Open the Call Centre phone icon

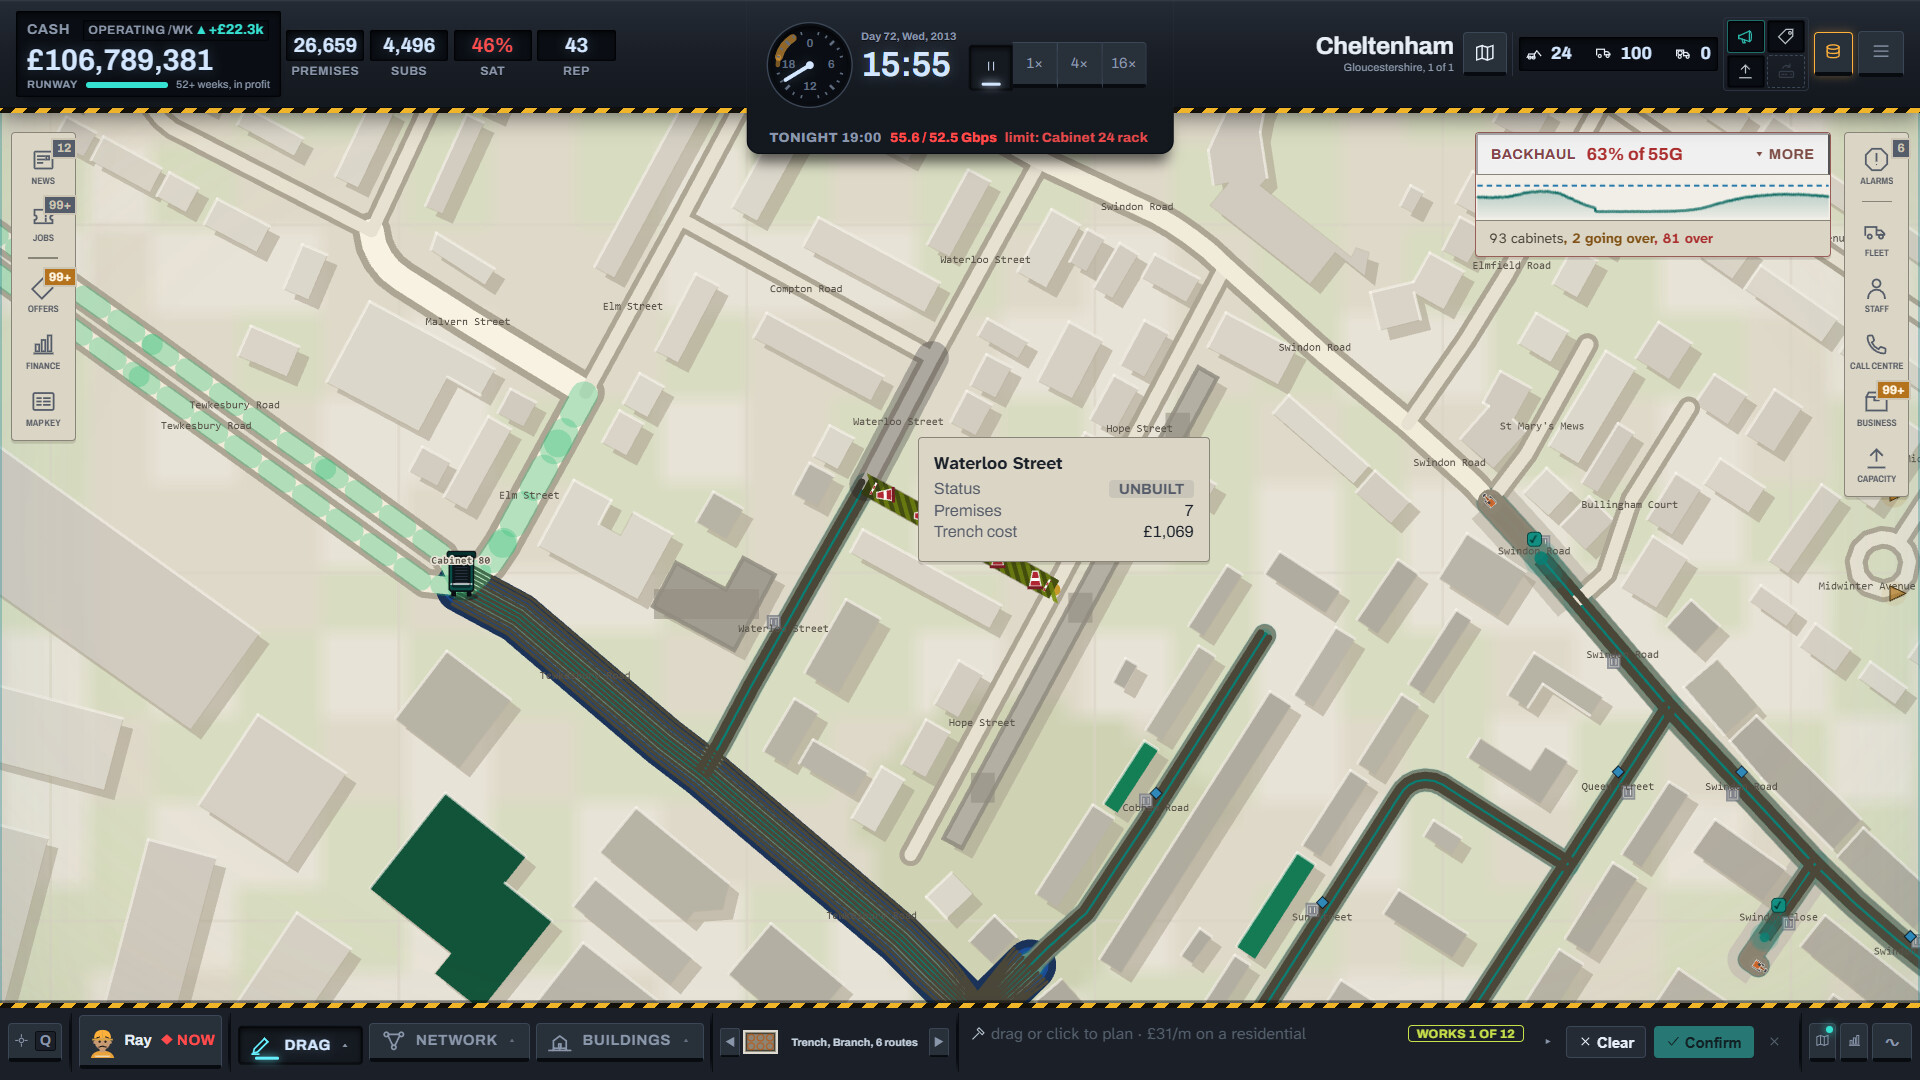(x=1876, y=351)
